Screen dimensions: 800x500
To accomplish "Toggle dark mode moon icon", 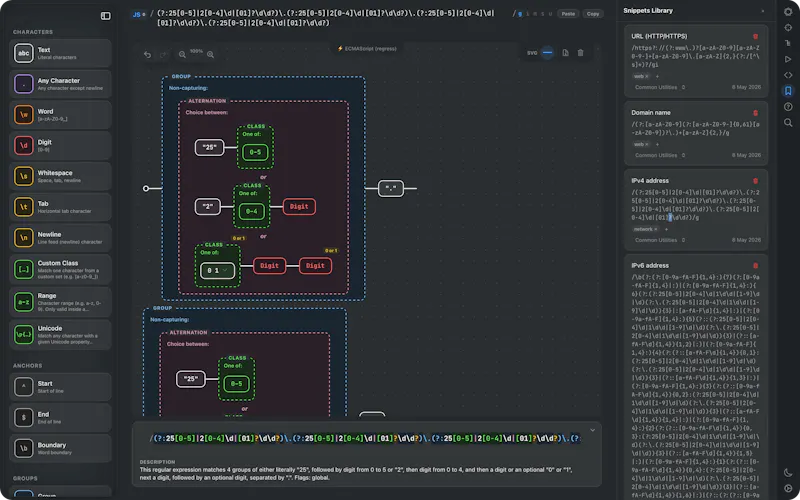I will click(788, 473).
